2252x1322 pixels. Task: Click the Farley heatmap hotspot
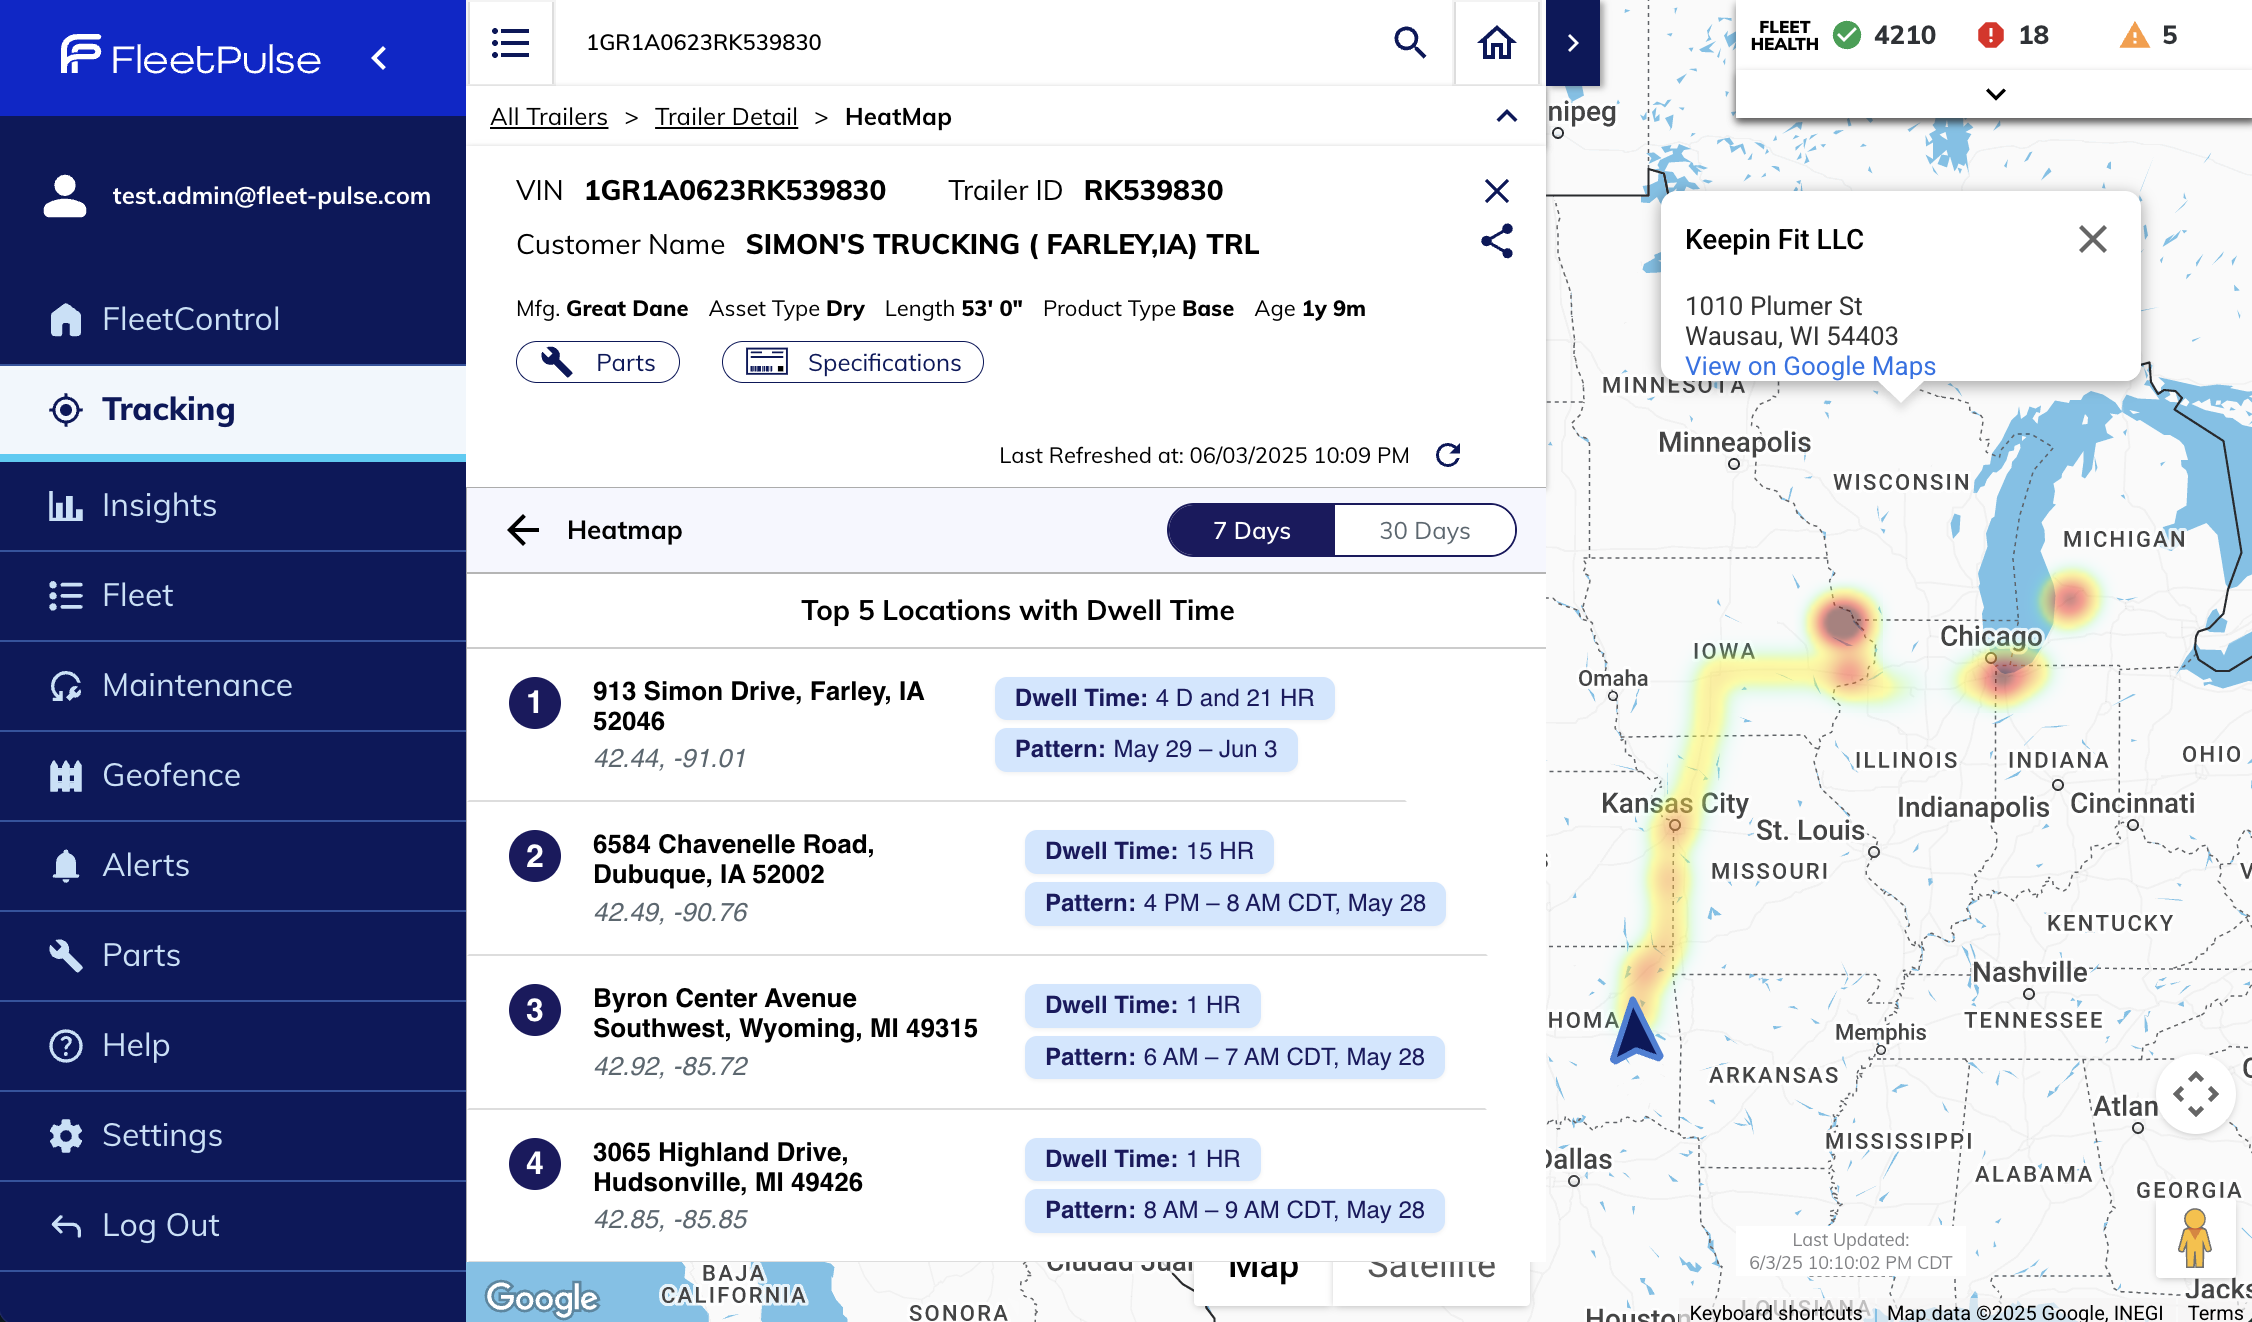(1841, 622)
